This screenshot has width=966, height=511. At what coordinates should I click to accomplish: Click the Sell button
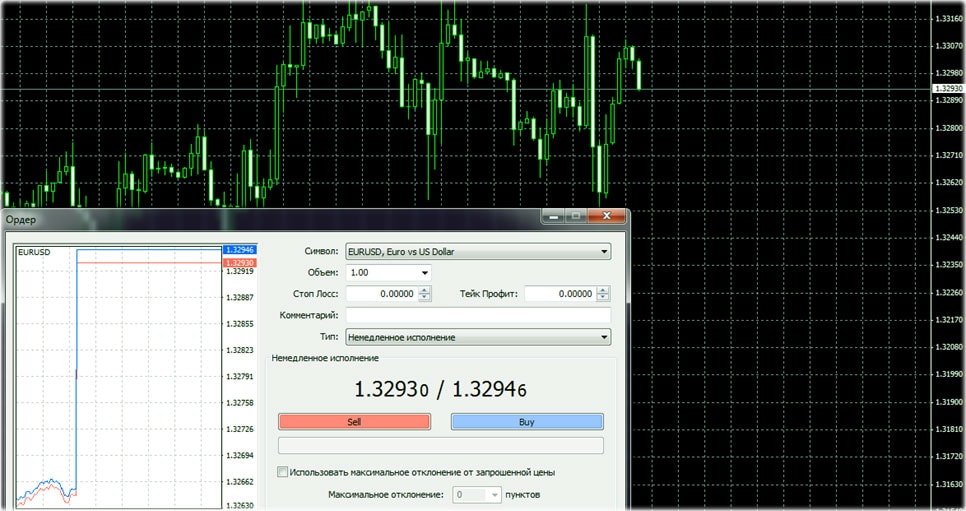click(x=354, y=422)
